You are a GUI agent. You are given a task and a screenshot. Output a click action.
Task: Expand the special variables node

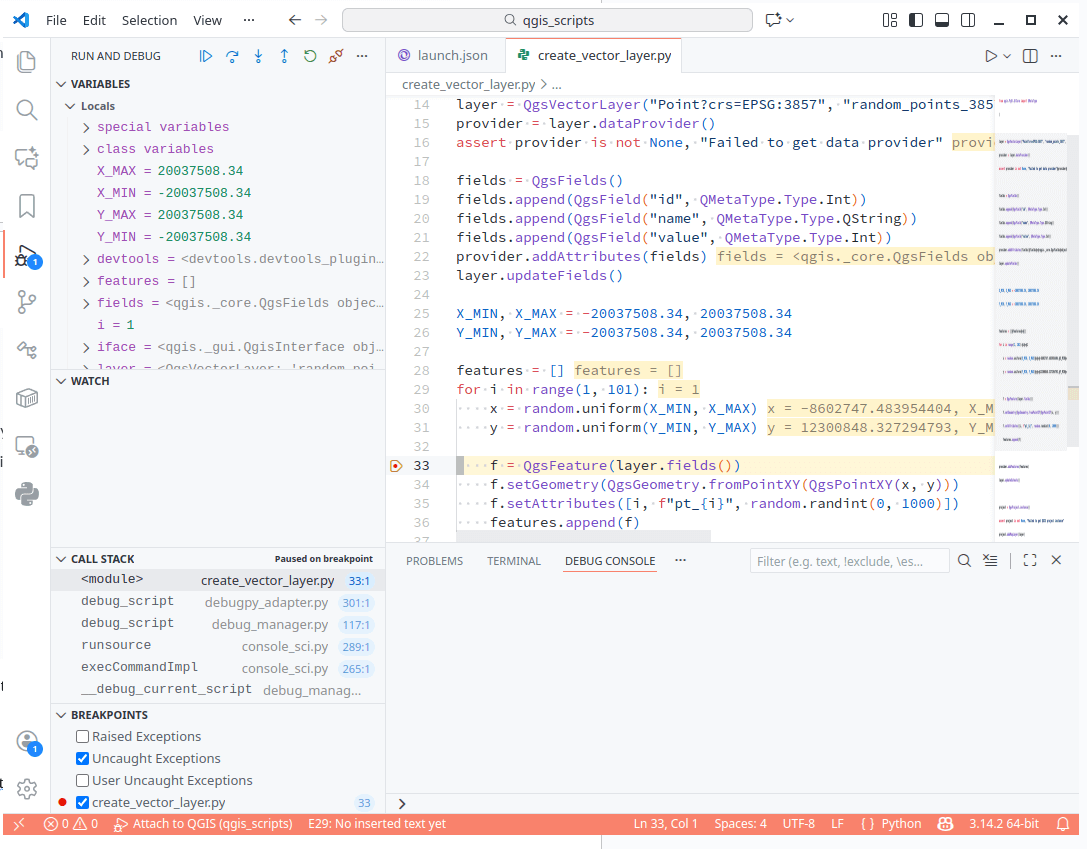(87, 127)
